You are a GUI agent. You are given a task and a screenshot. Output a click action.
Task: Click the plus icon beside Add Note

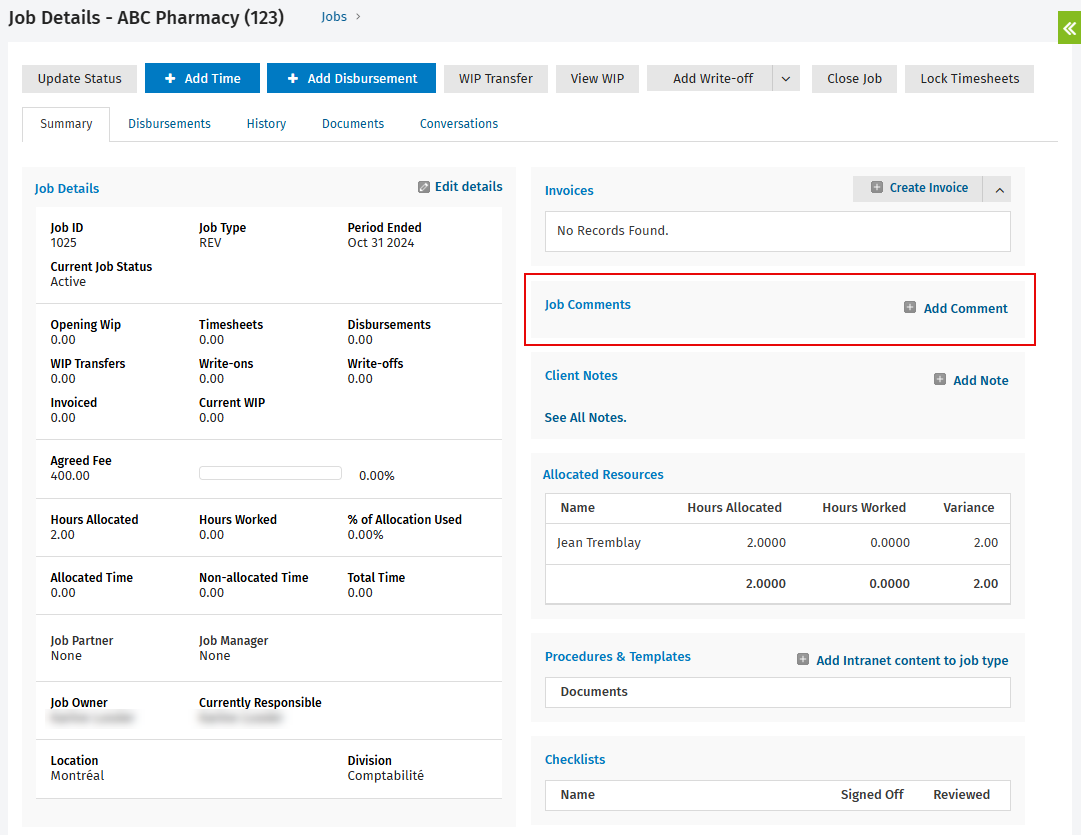coord(940,379)
